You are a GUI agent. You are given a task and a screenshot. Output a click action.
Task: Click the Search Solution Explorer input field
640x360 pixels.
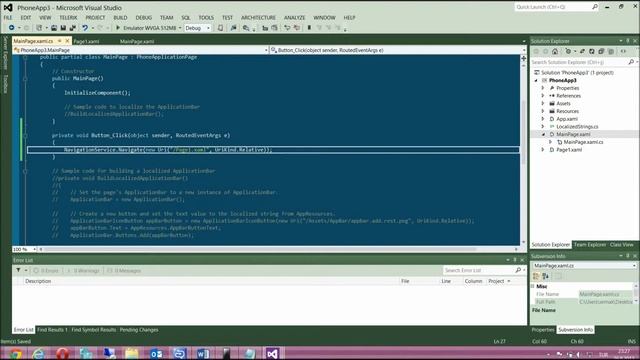[x=579, y=62]
